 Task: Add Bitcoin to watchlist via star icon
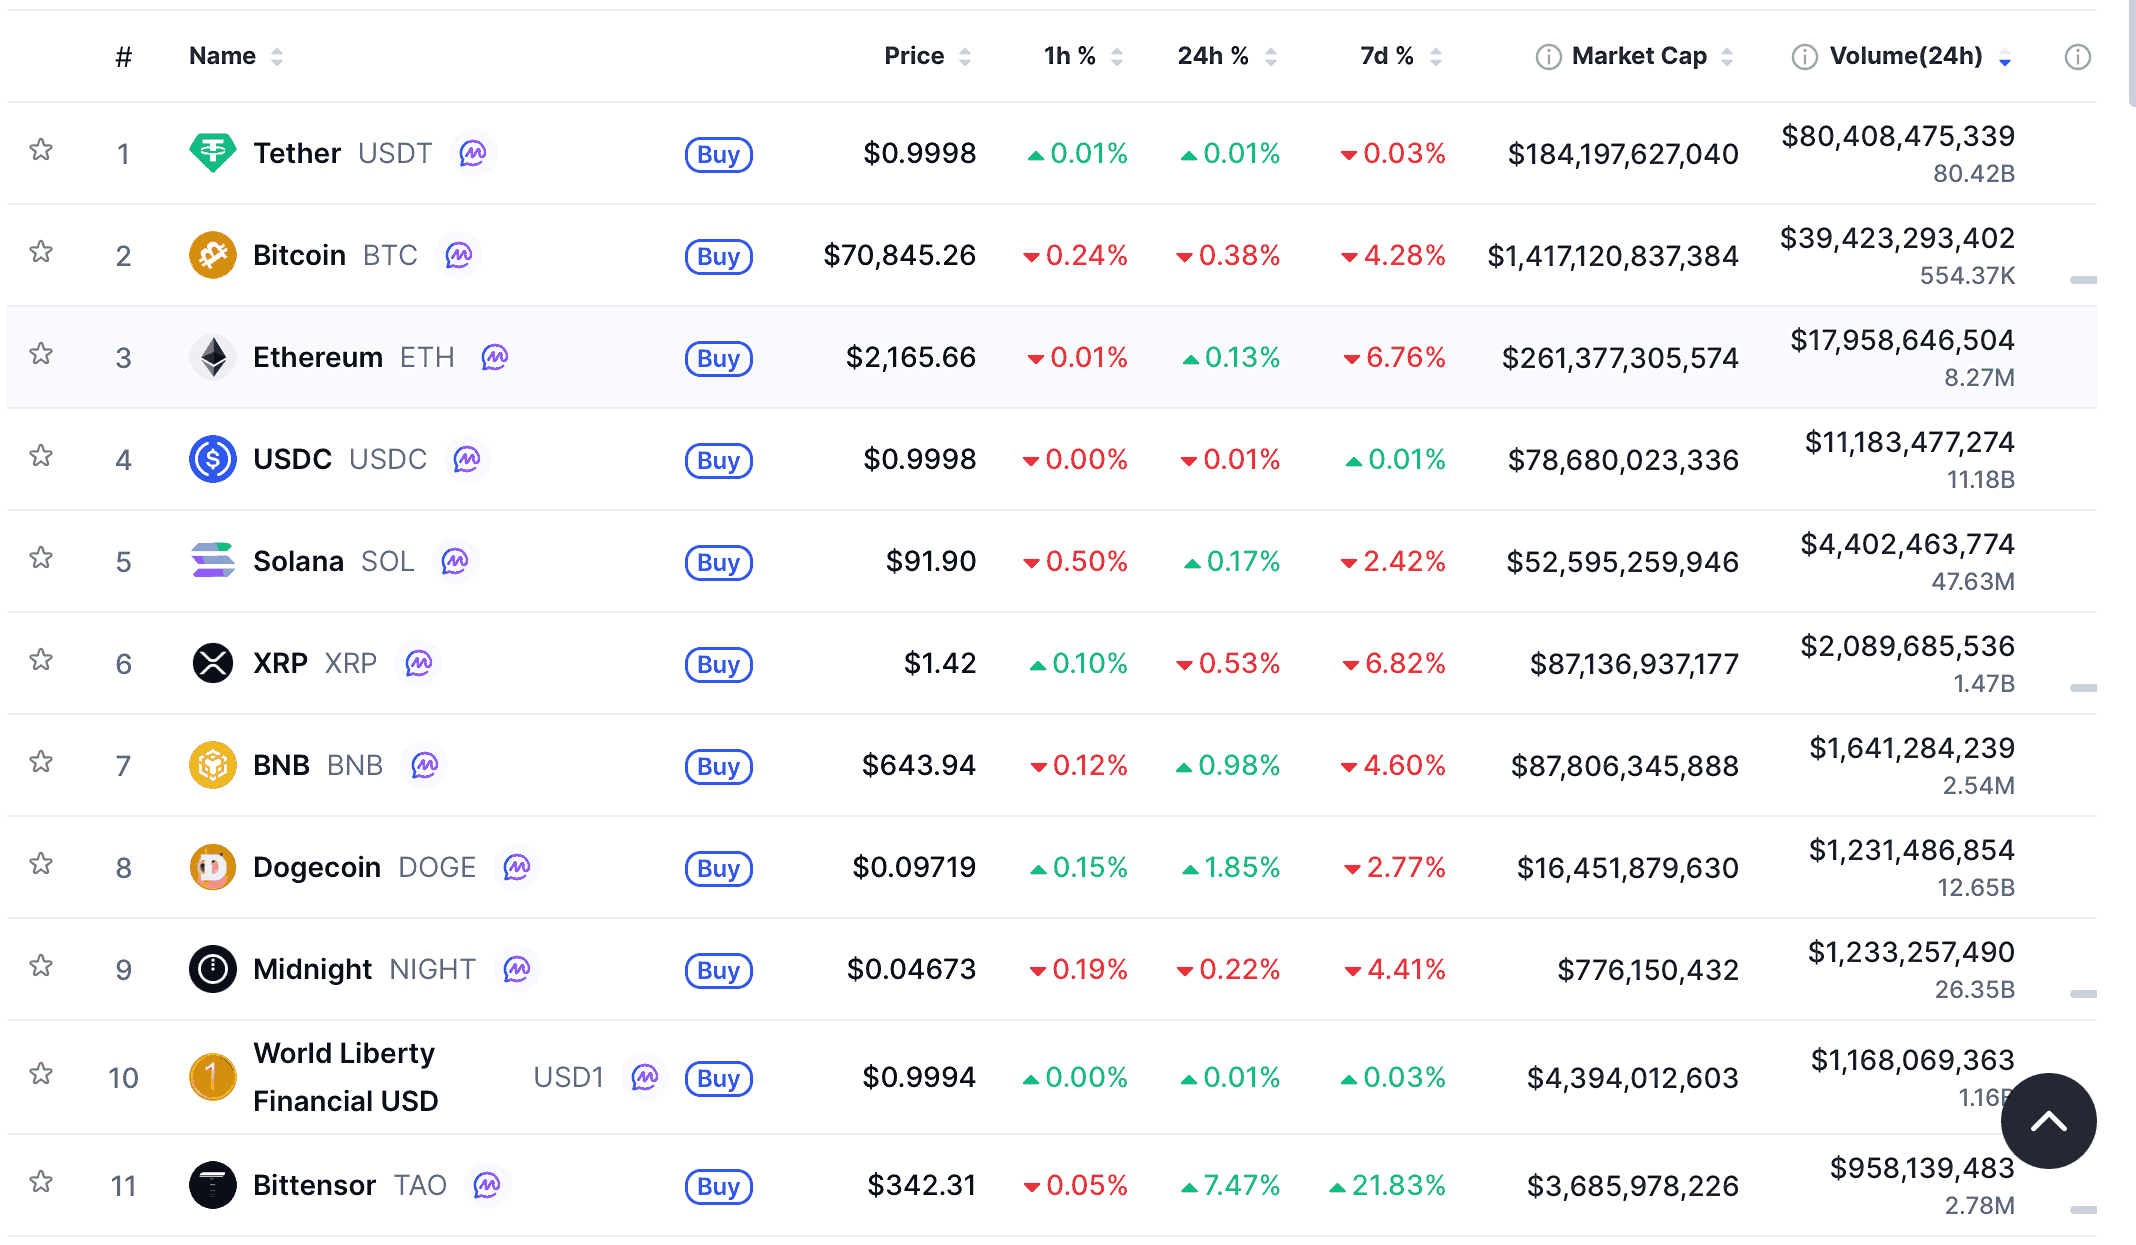[x=41, y=255]
